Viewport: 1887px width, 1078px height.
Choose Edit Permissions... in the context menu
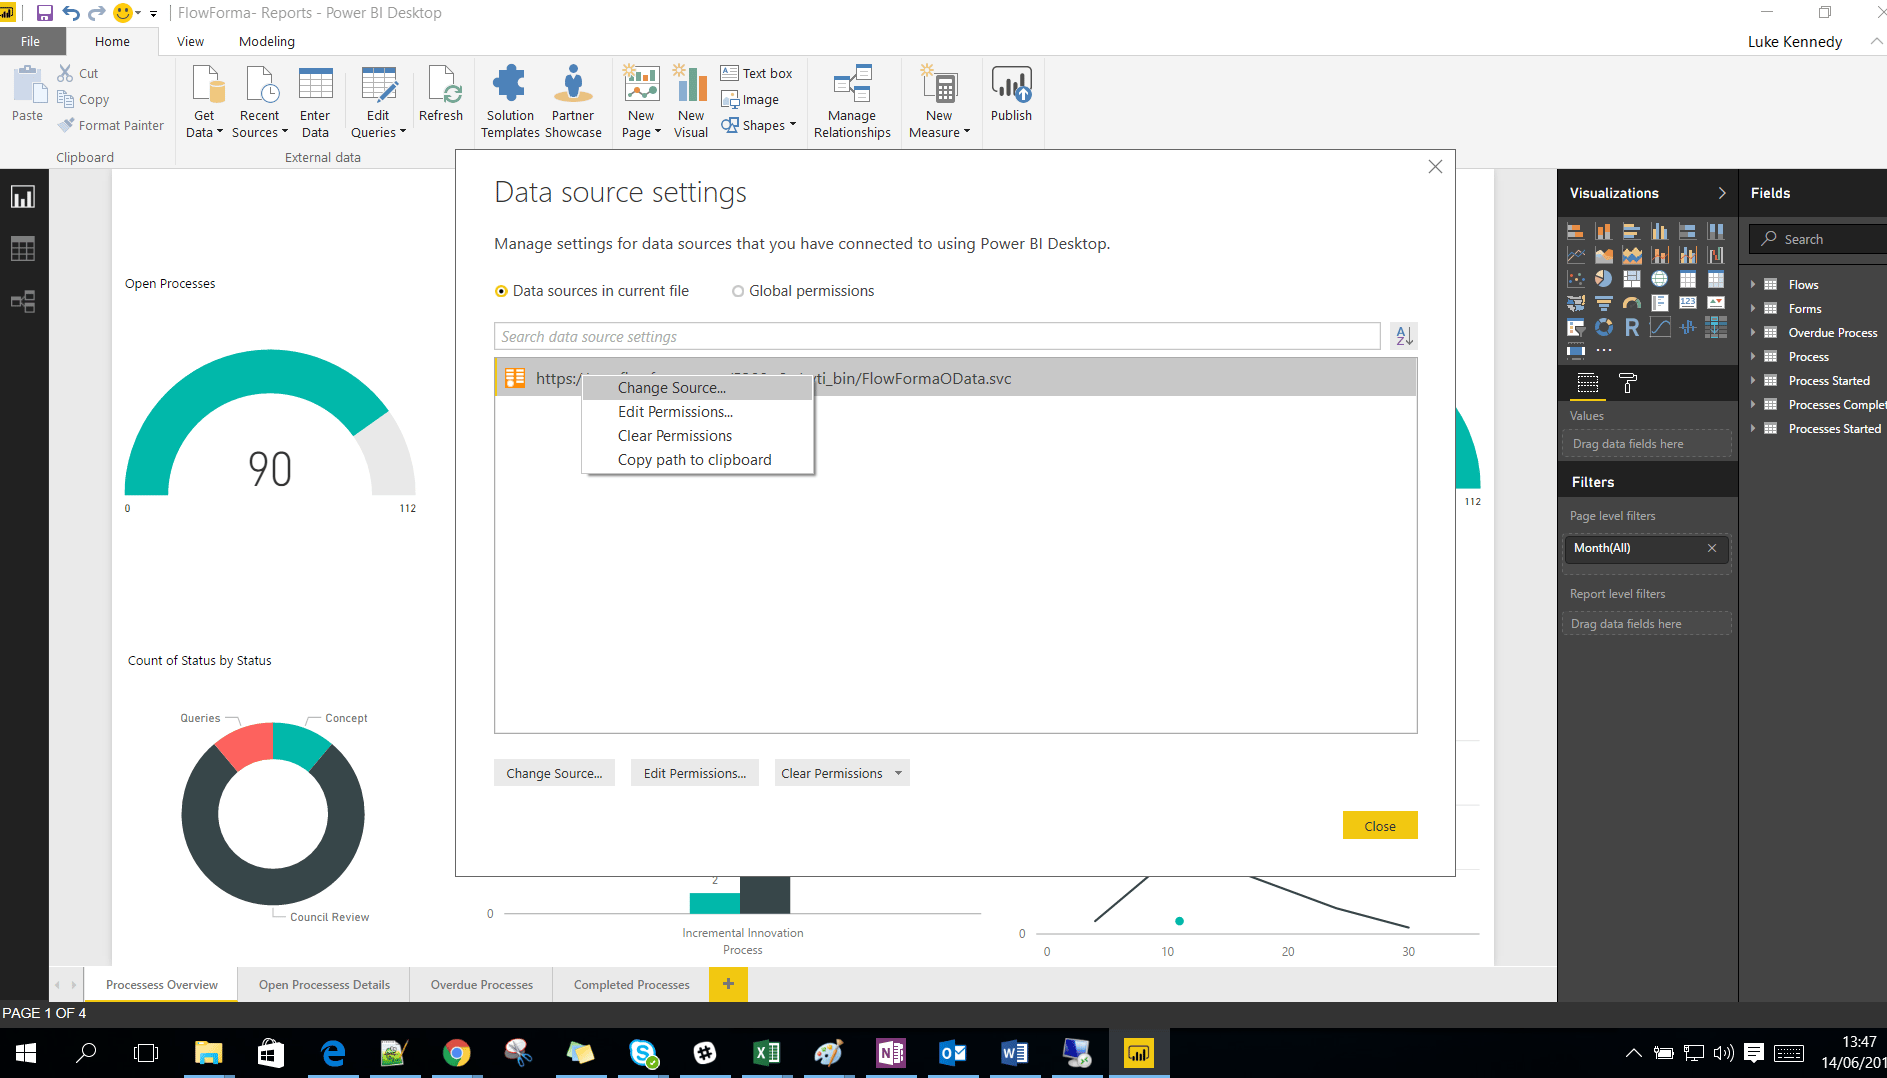(x=698, y=412)
